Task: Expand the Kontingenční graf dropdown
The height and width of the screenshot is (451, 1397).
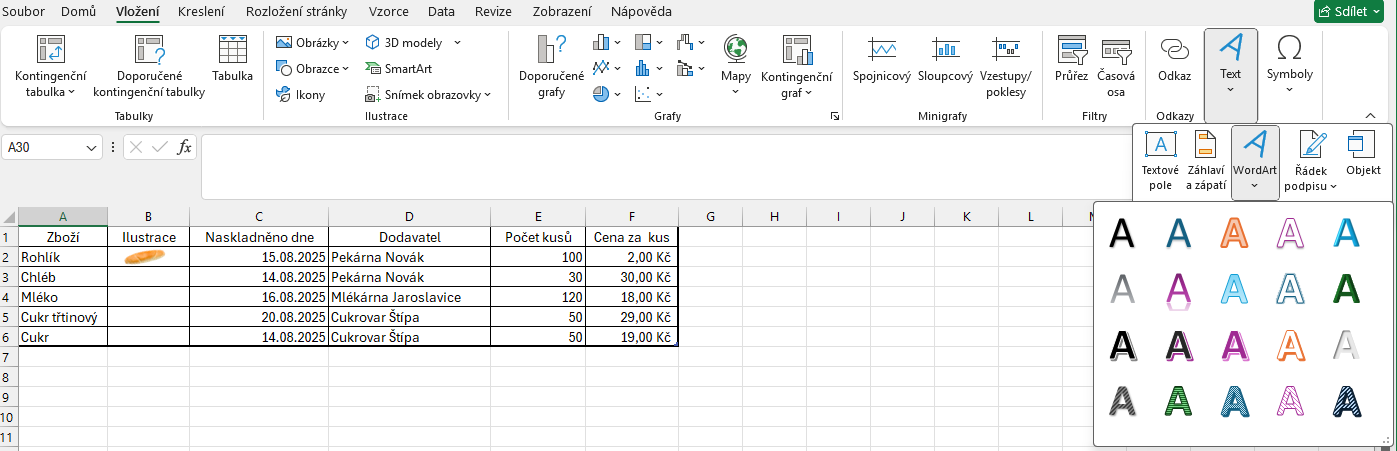Action: pos(807,92)
